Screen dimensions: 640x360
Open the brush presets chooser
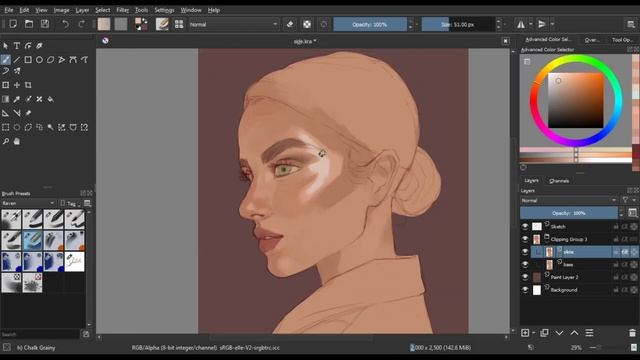click(x=179, y=24)
